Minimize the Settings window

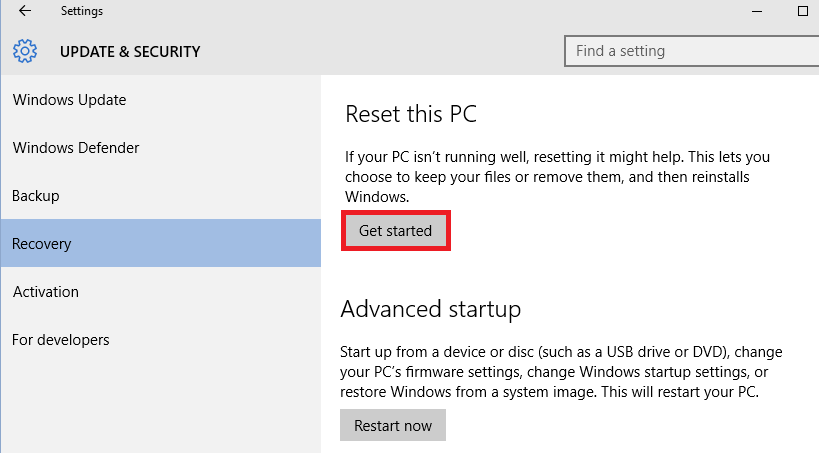coord(755,11)
